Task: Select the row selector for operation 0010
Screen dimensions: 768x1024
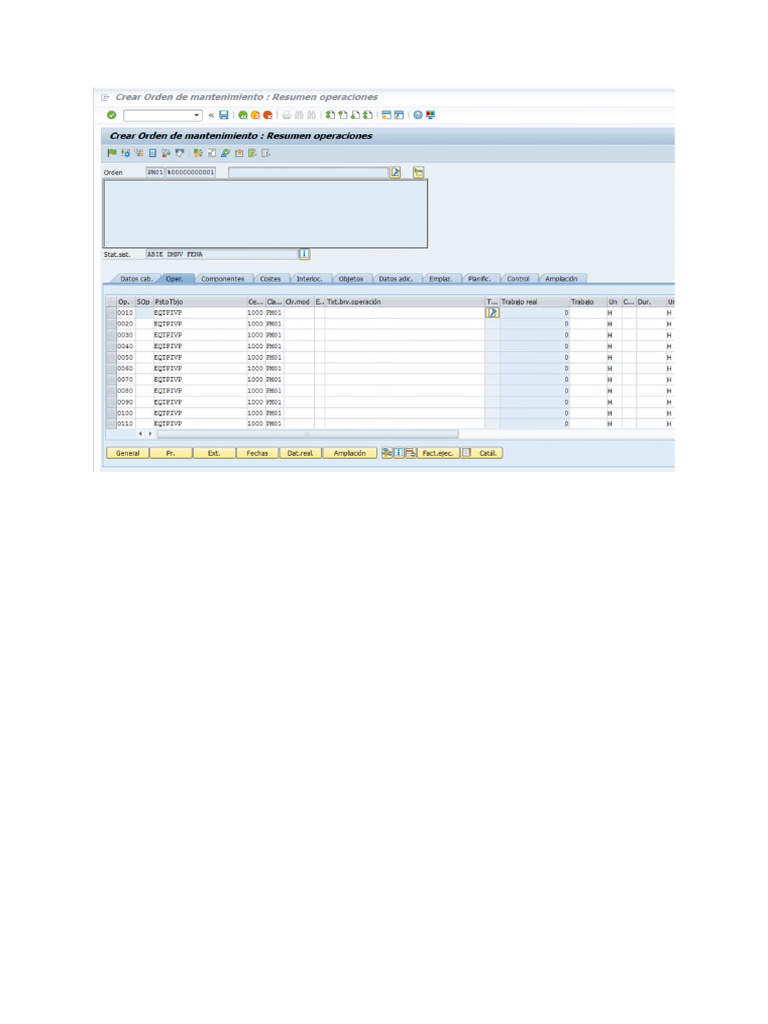Action: tap(111, 313)
